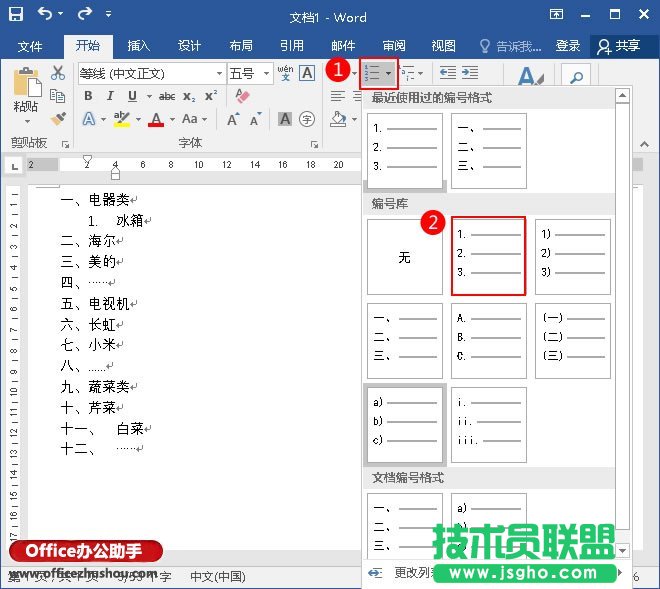The image size is (660, 589).
Task: Decrease font size with shrink font icon
Action: point(255,120)
